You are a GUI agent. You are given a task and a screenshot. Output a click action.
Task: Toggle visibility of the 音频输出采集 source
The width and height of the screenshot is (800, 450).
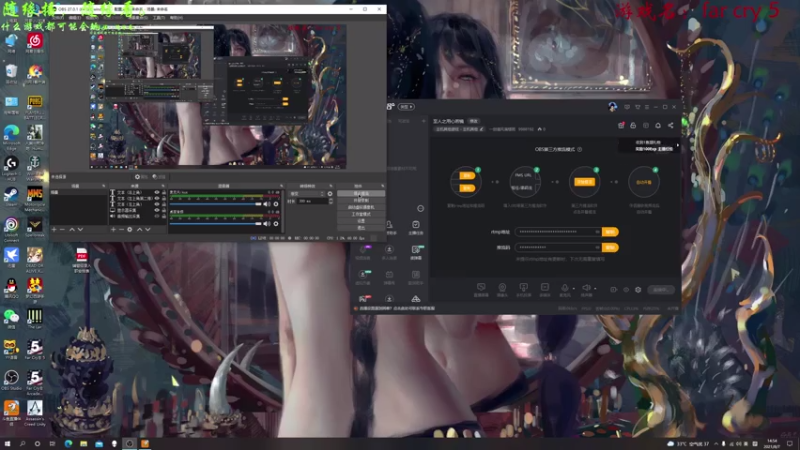[x=157, y=216]
